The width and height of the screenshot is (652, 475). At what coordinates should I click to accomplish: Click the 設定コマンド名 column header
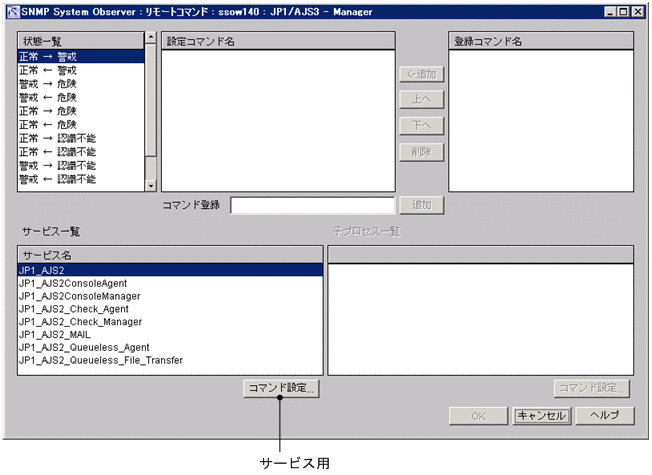[x=278, y=41]
